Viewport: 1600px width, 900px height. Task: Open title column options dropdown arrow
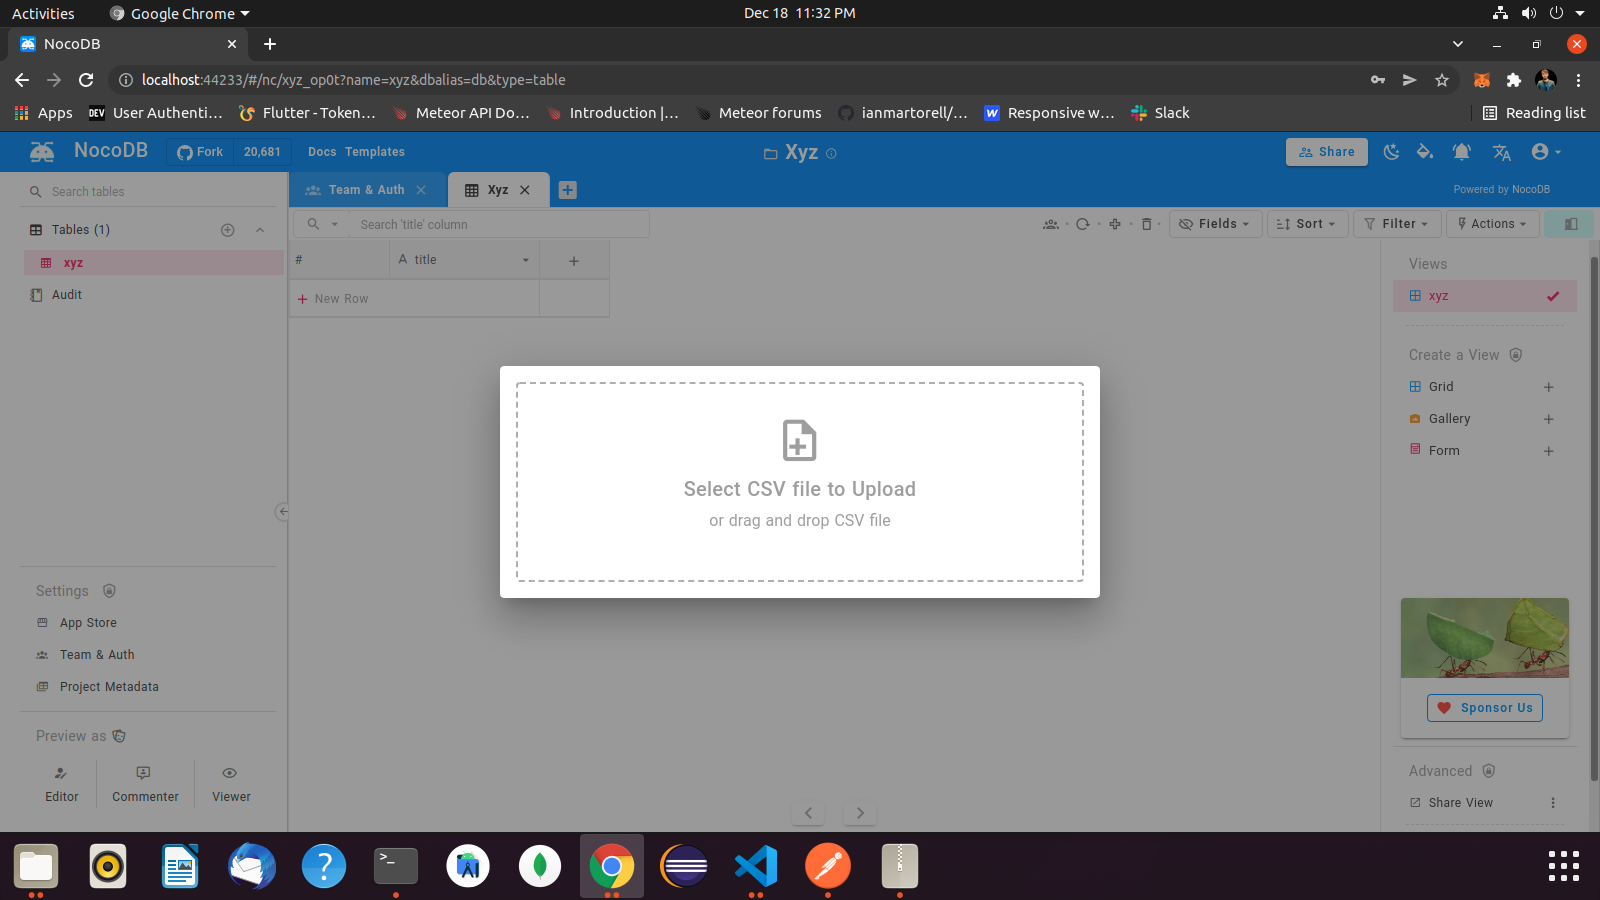525,260
